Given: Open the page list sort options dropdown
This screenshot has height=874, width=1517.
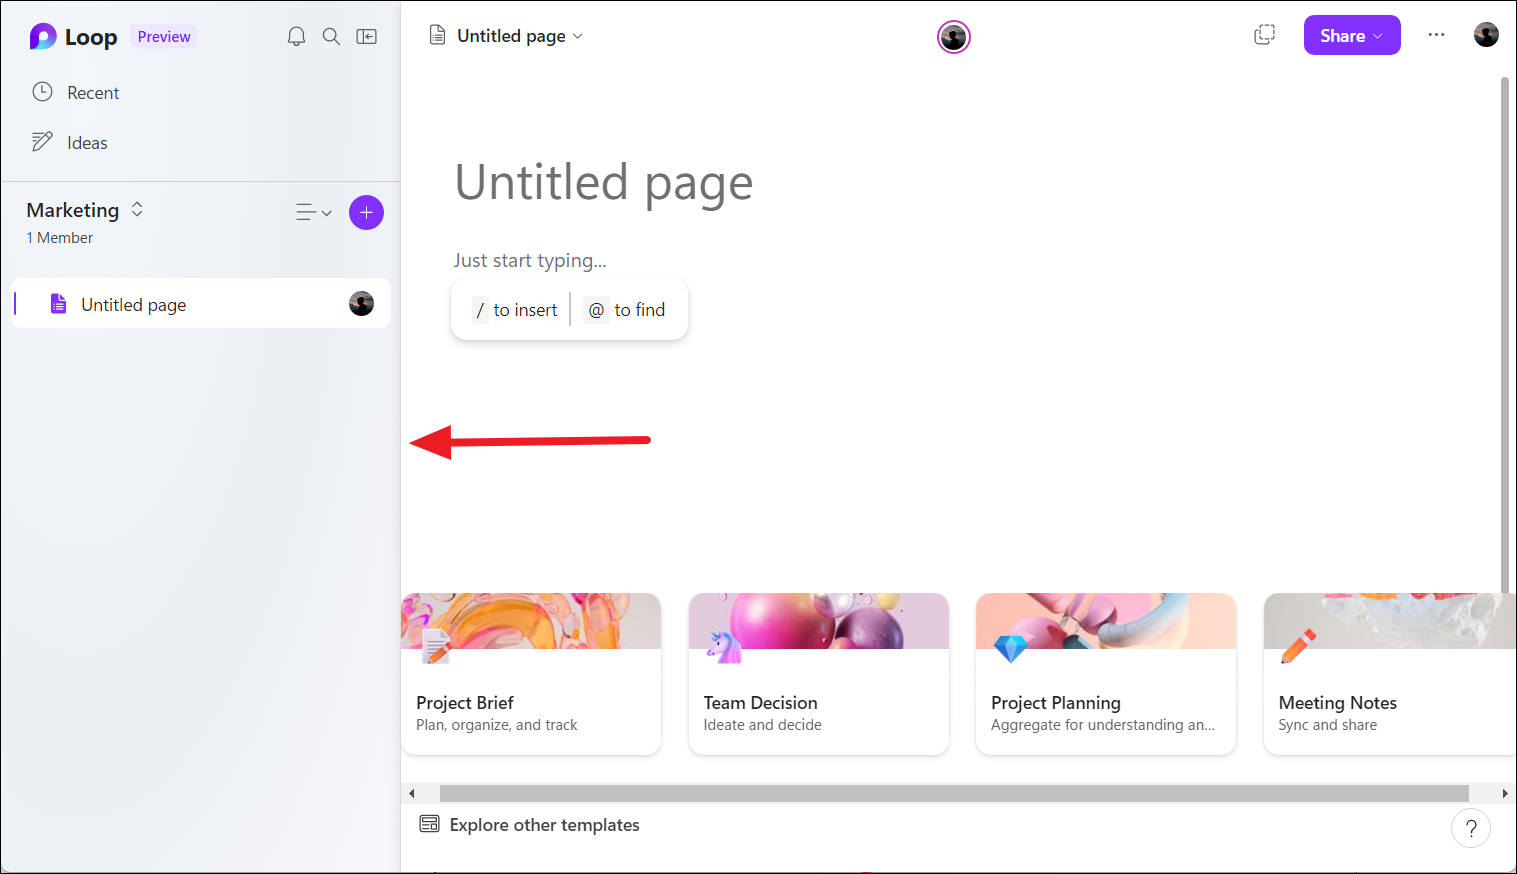Looking at the screenshot, I should click(314, 212).
